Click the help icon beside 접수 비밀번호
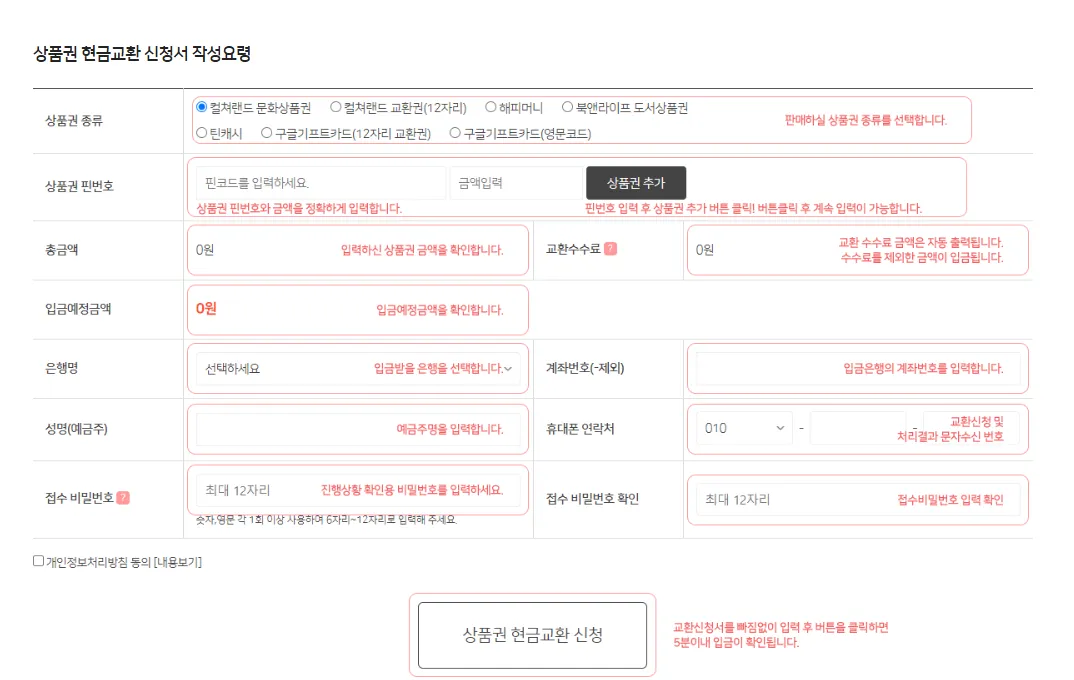Viewport: 1074px width, 680px height. (123, 498)
